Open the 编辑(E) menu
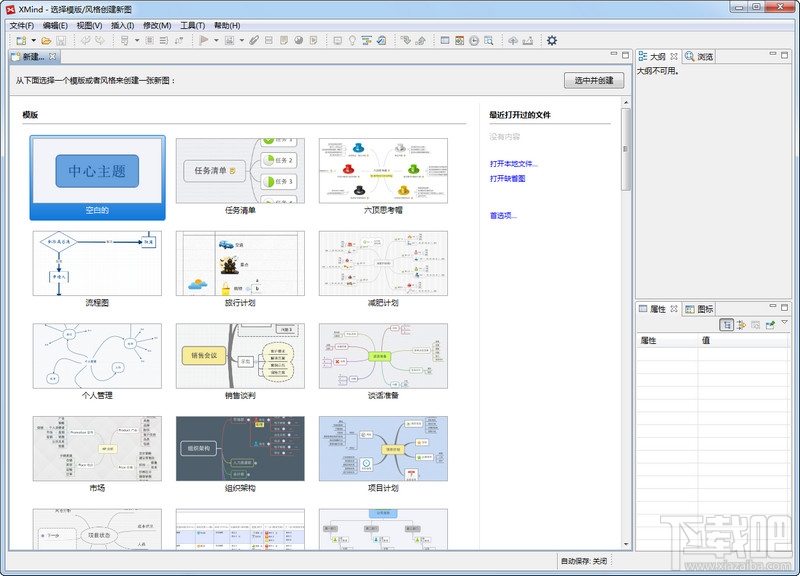This screenshot has width=800, height=576. click(55, 25)
